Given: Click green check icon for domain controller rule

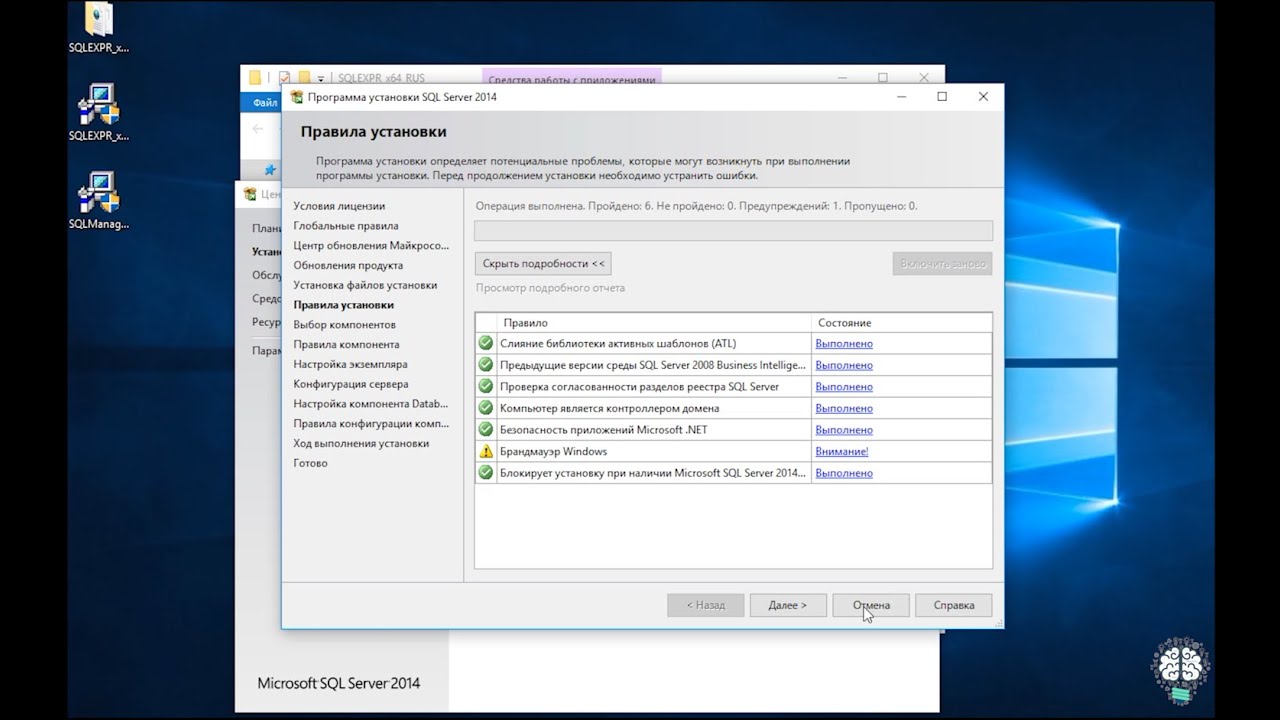Looking at the screenshot, I should pyautogui.click(x=486, y=408).
